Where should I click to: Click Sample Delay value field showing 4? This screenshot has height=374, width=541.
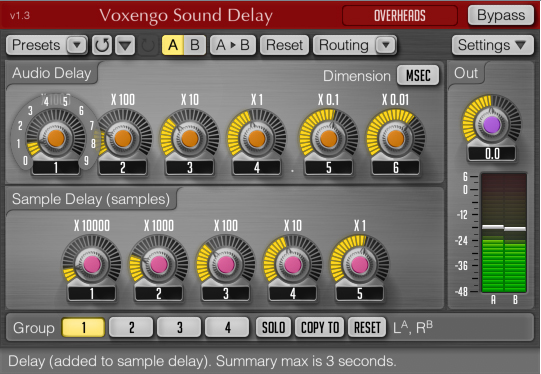293,294
